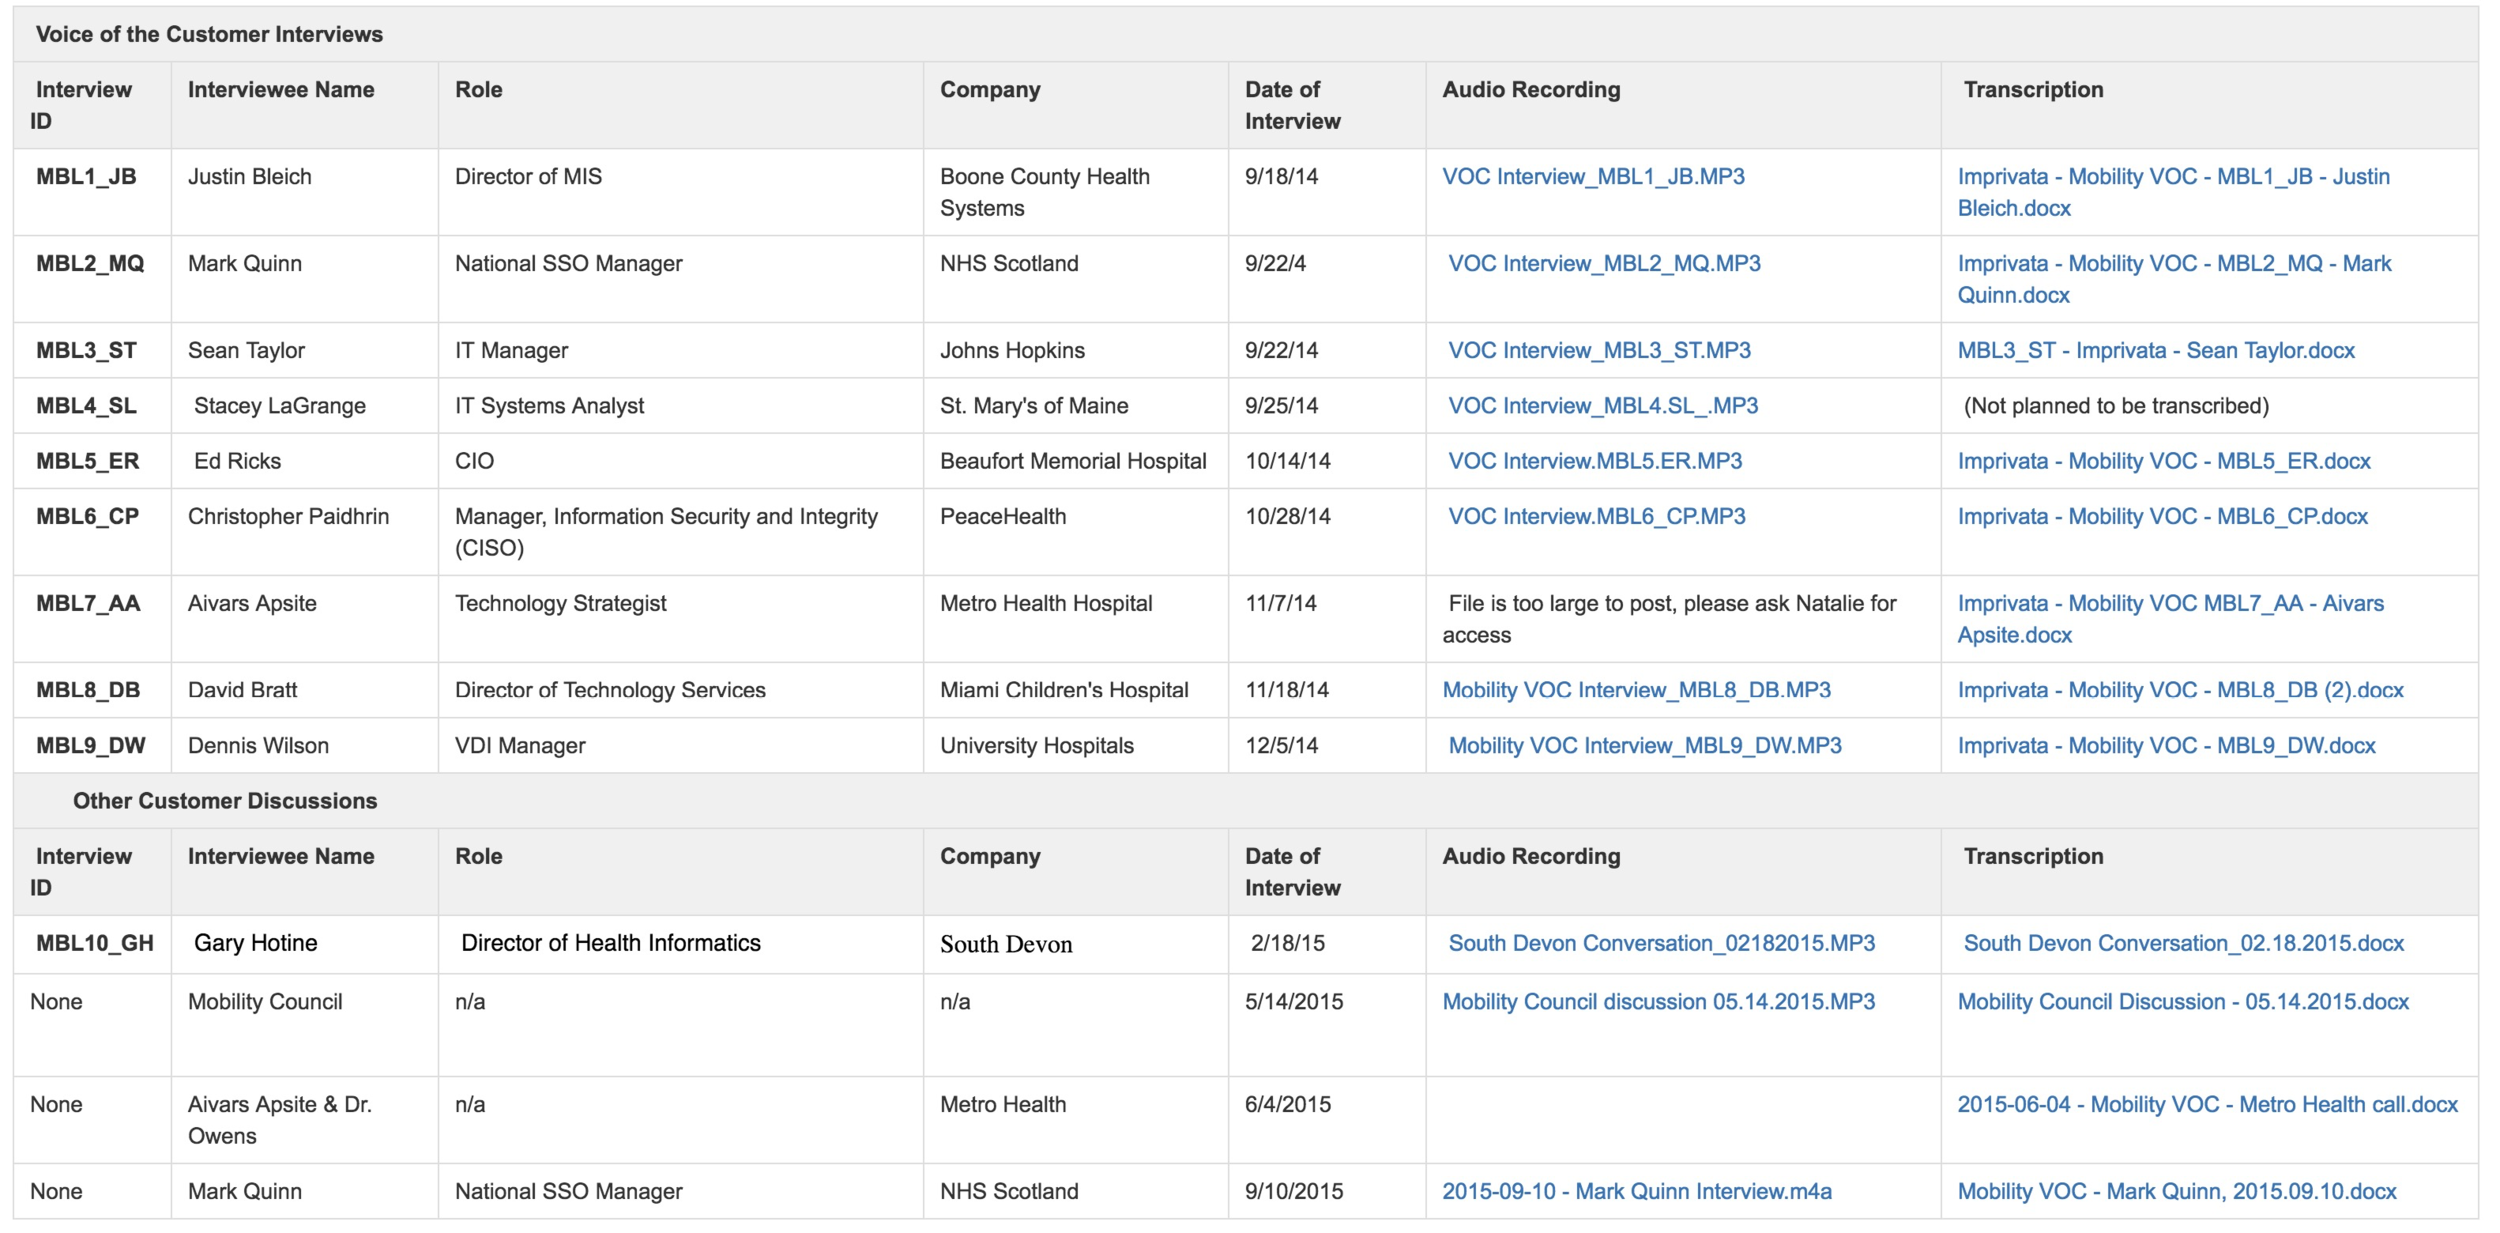
Task: Open Mobility Council discussion 05.14.2015.MP3
Action: [x=1657, y=1002]
